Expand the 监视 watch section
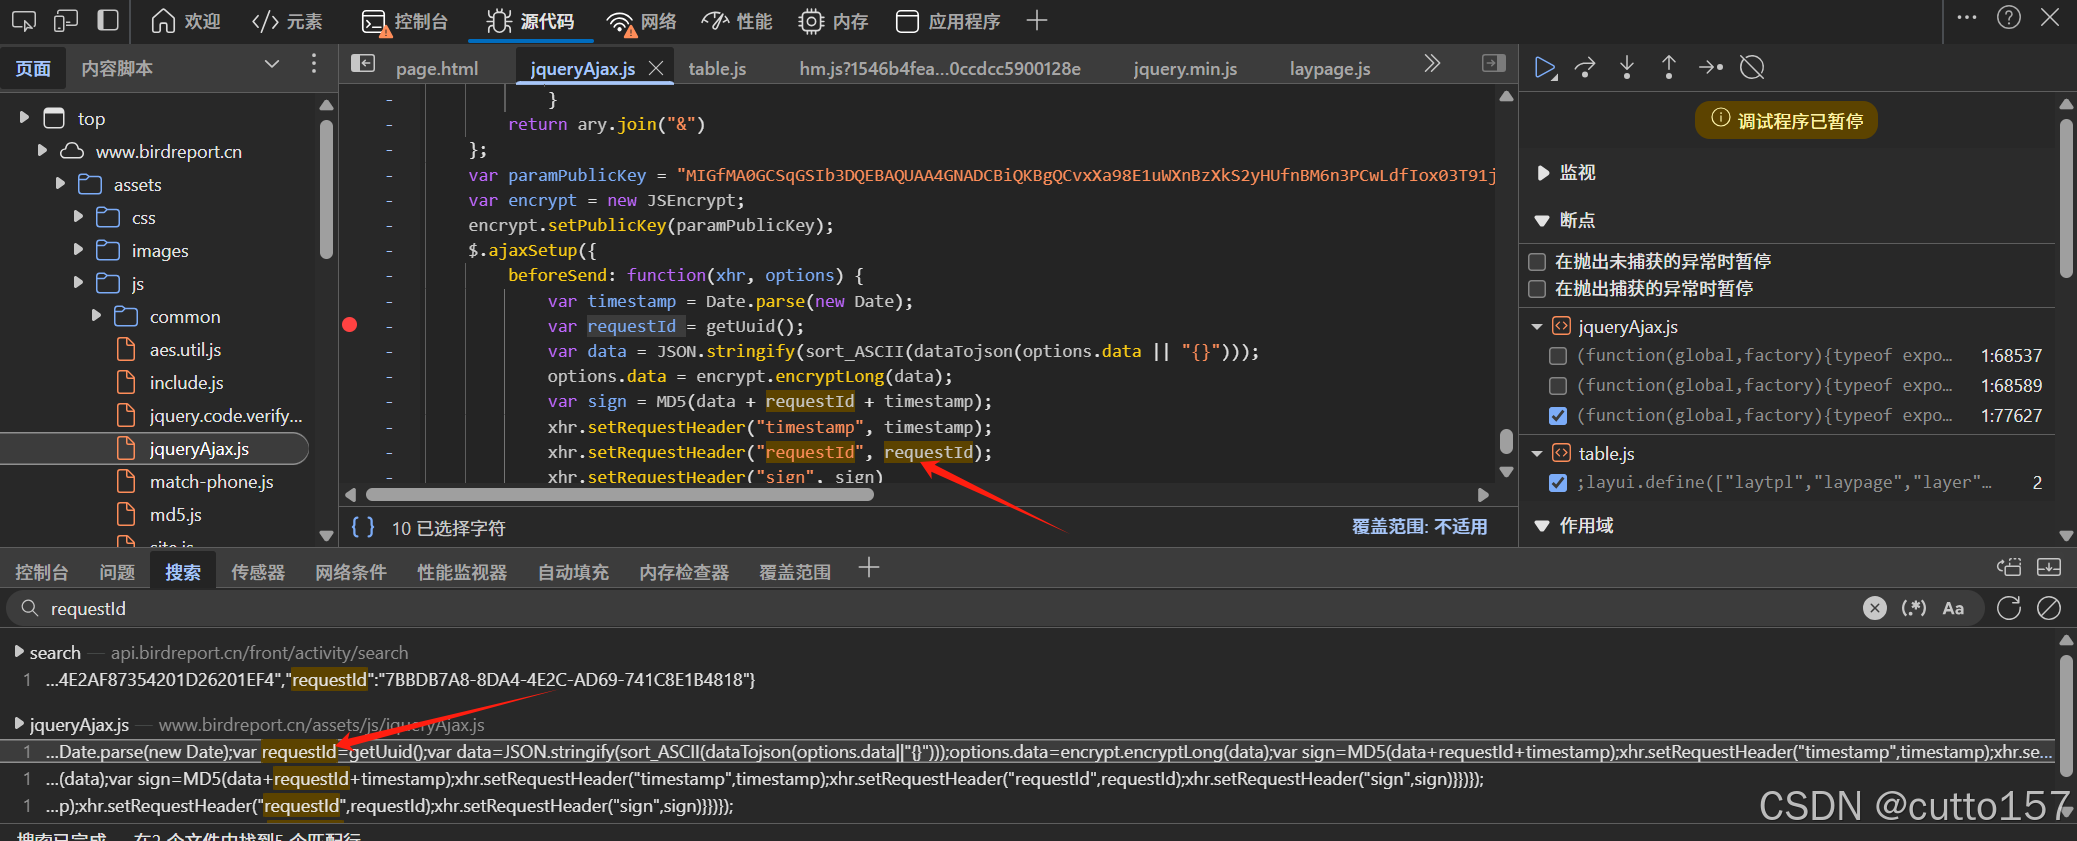 (x=1543, y=173)
